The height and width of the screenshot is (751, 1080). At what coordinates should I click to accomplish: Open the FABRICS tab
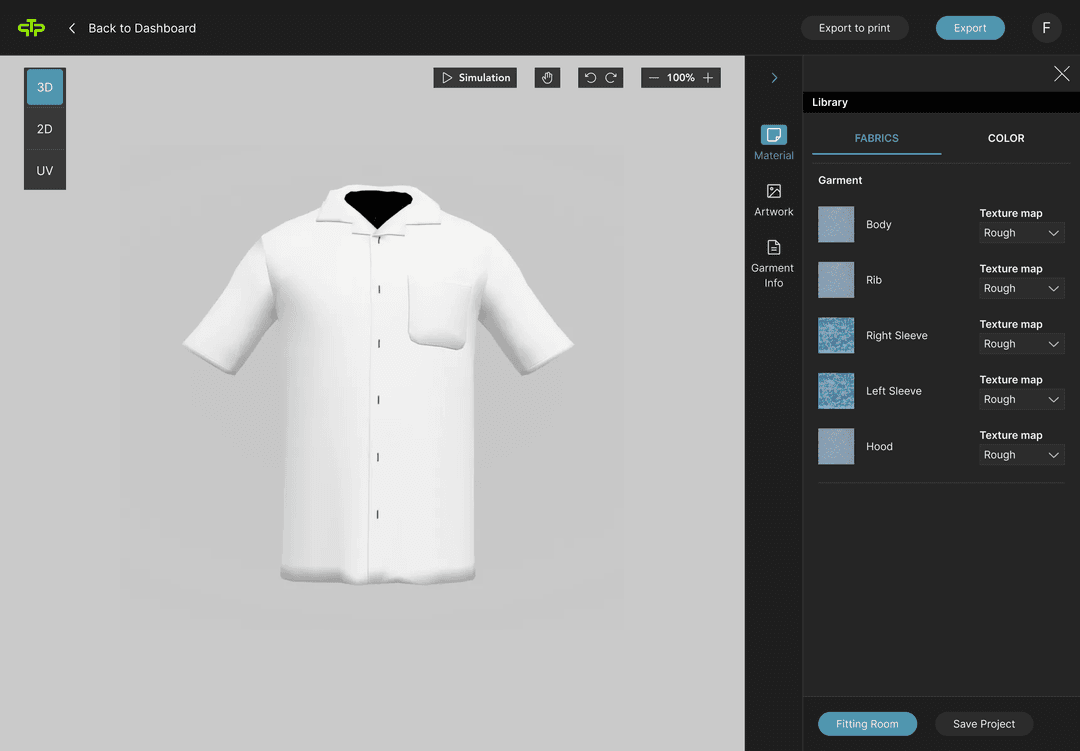[x=877, y=138]
